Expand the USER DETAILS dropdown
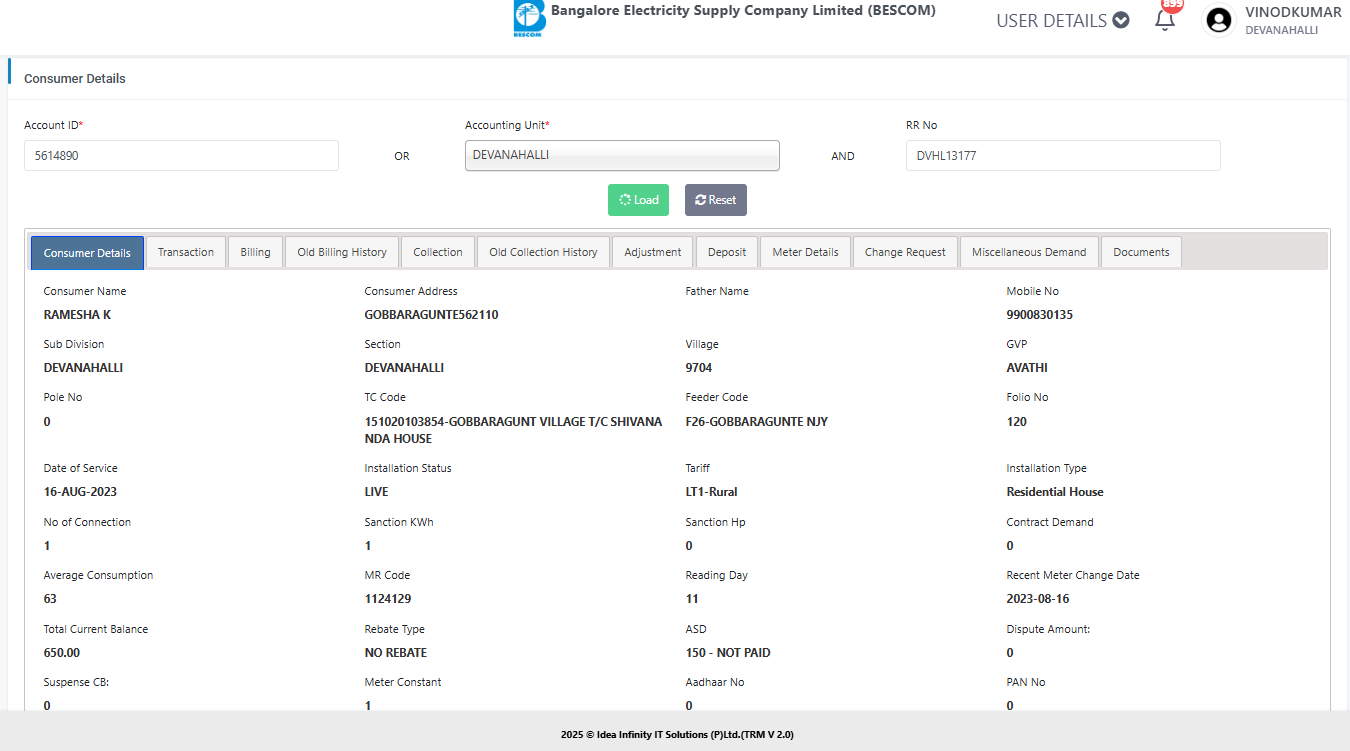Image resolution: width=1350 pixels, height=751 pixels. coord(1062,20)
